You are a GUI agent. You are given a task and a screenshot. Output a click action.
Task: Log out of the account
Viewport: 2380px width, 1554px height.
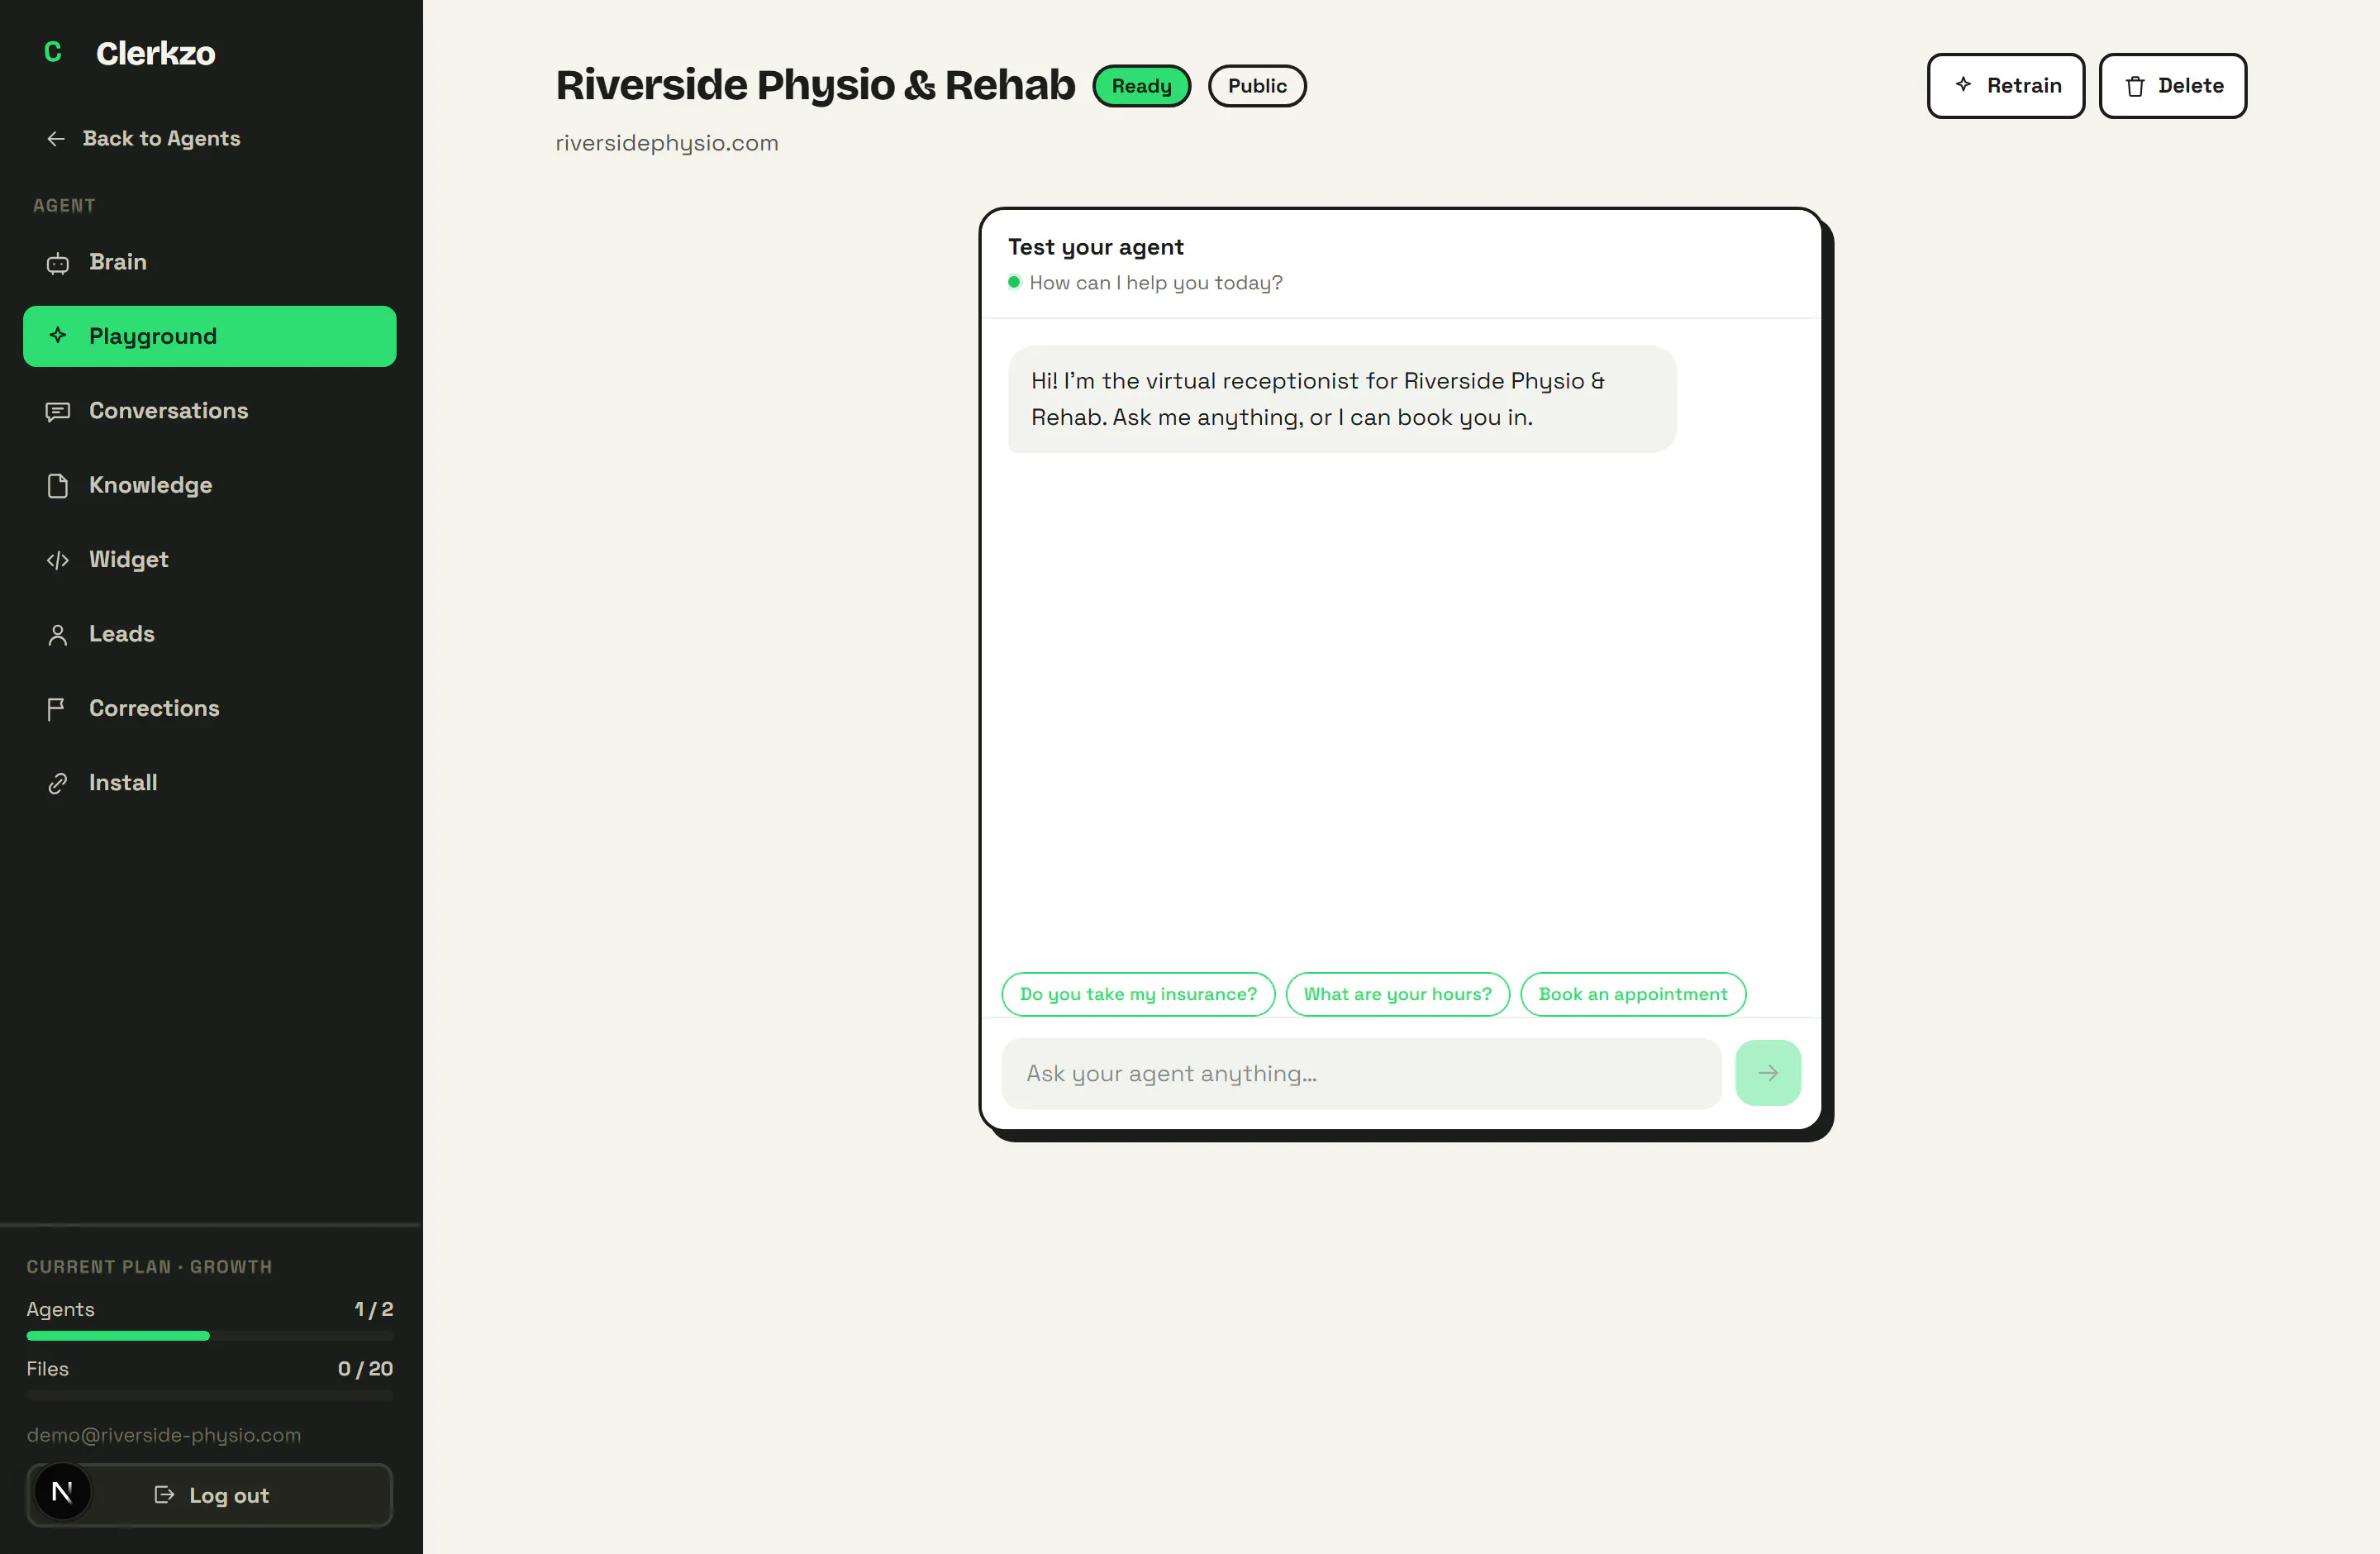point(210,1495)
